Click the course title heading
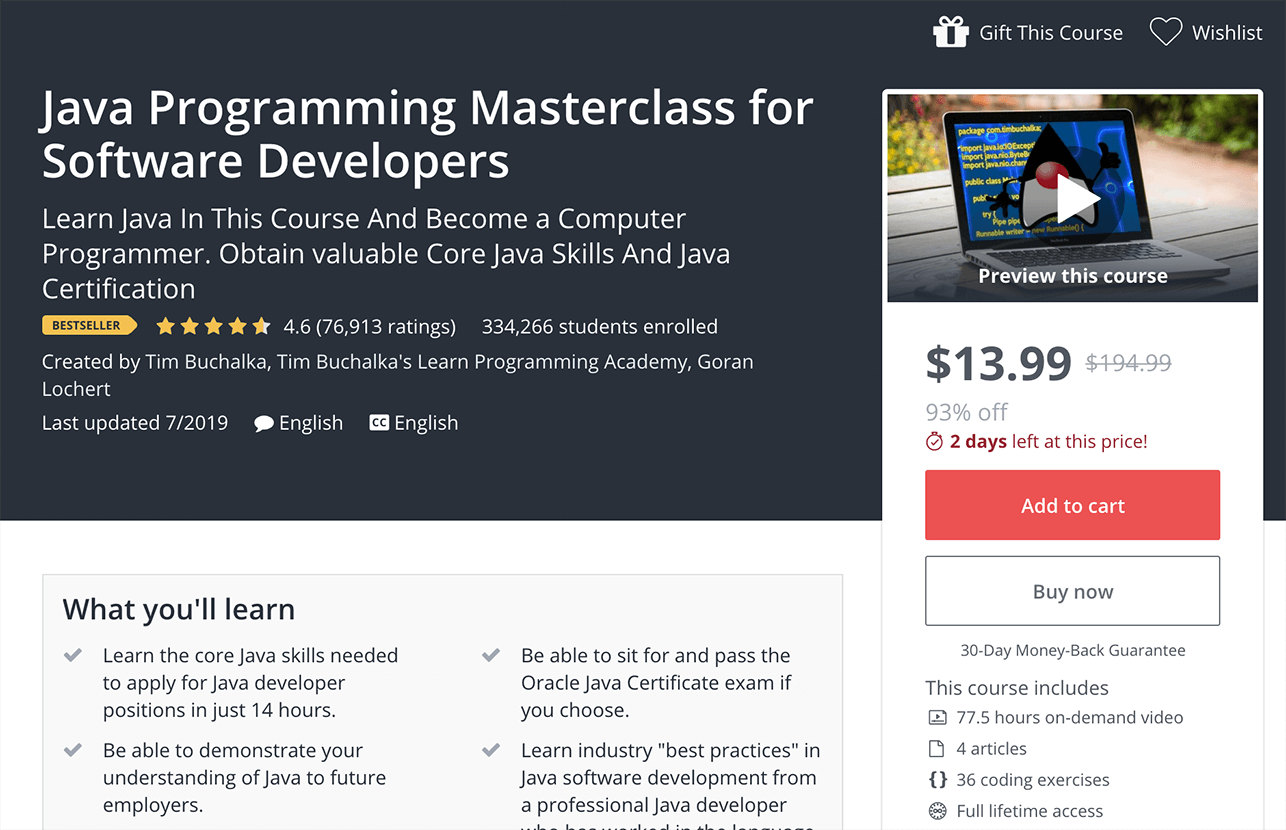Image resolution: width=1286 pixels, height=830 pixels. coord(427,134)
